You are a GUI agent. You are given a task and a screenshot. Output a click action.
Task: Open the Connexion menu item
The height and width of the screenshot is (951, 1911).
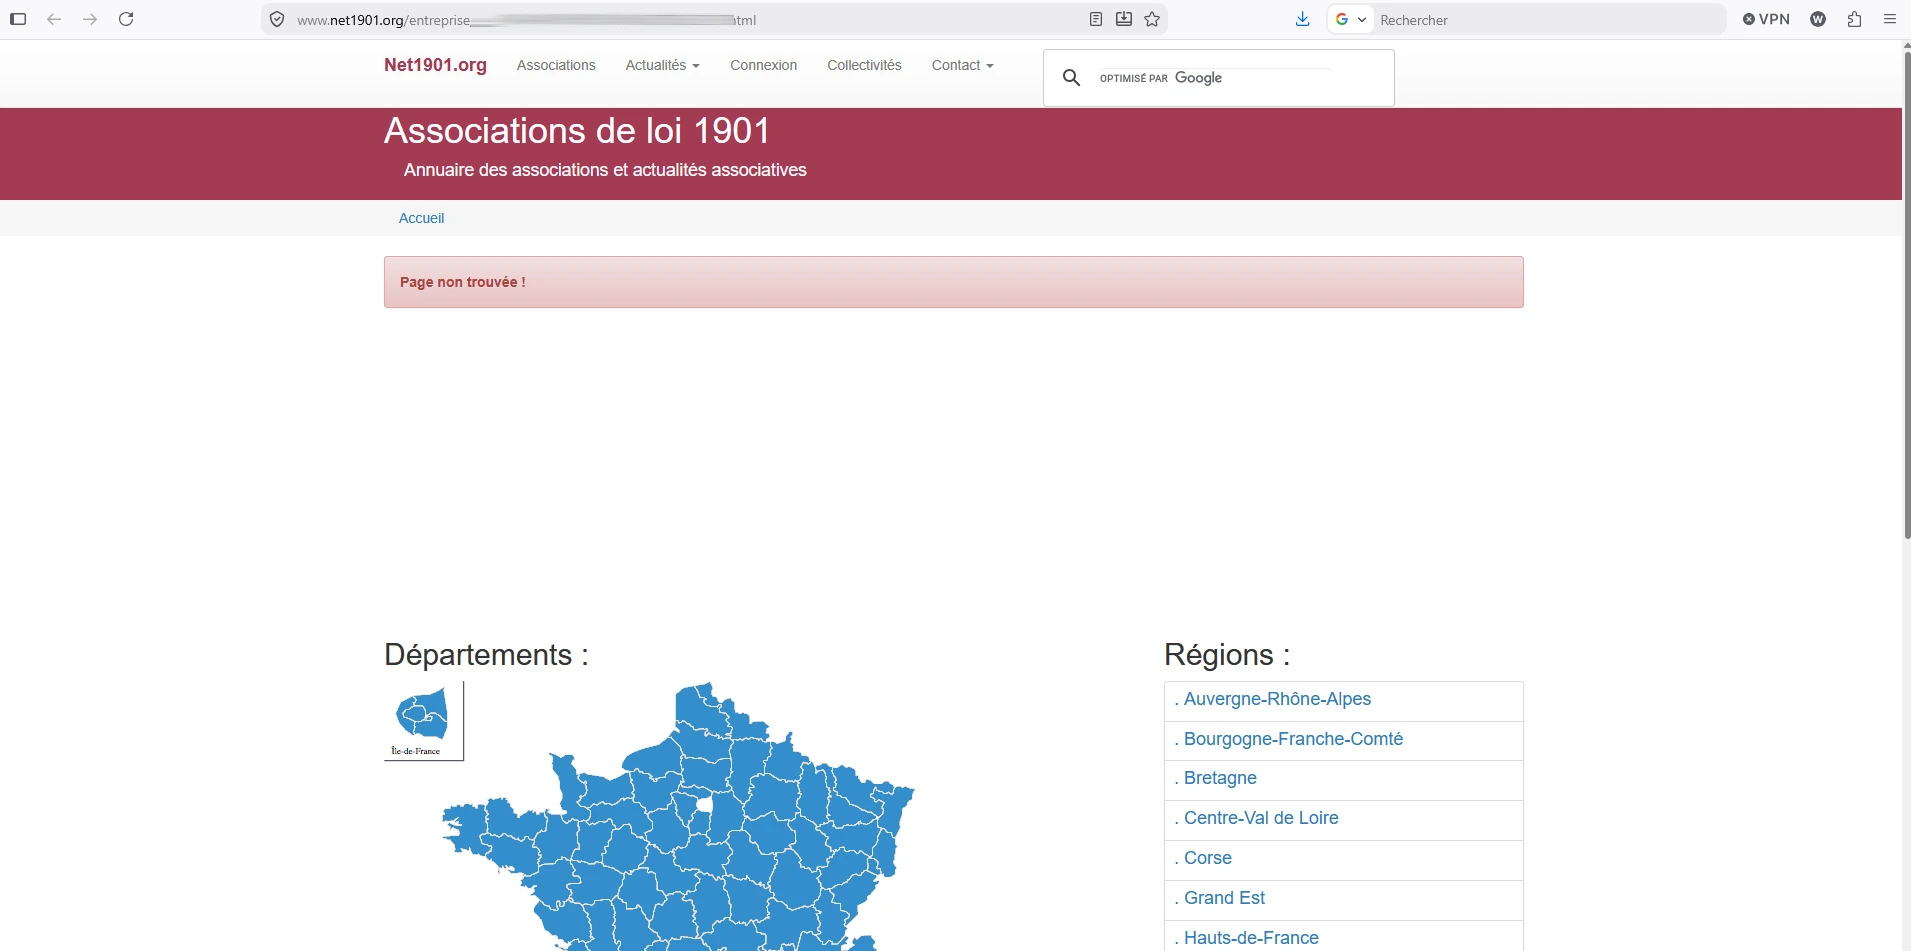click(763, 65)
